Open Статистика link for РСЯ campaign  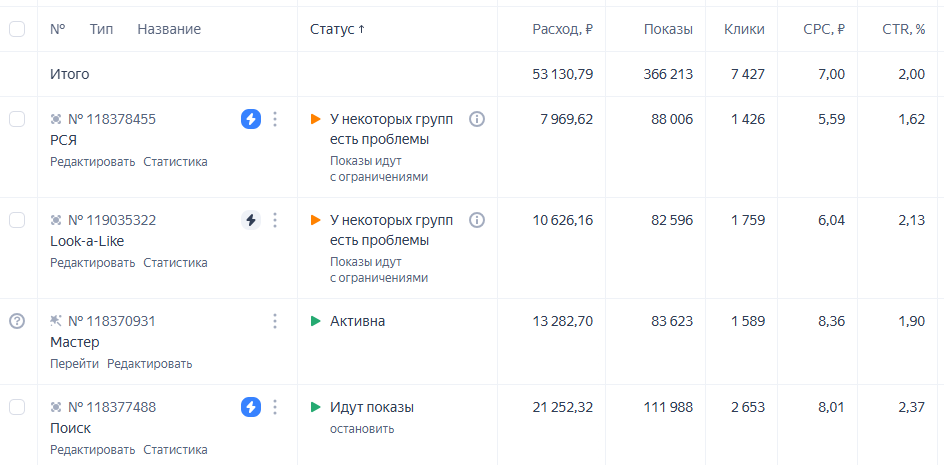(175, 162)
